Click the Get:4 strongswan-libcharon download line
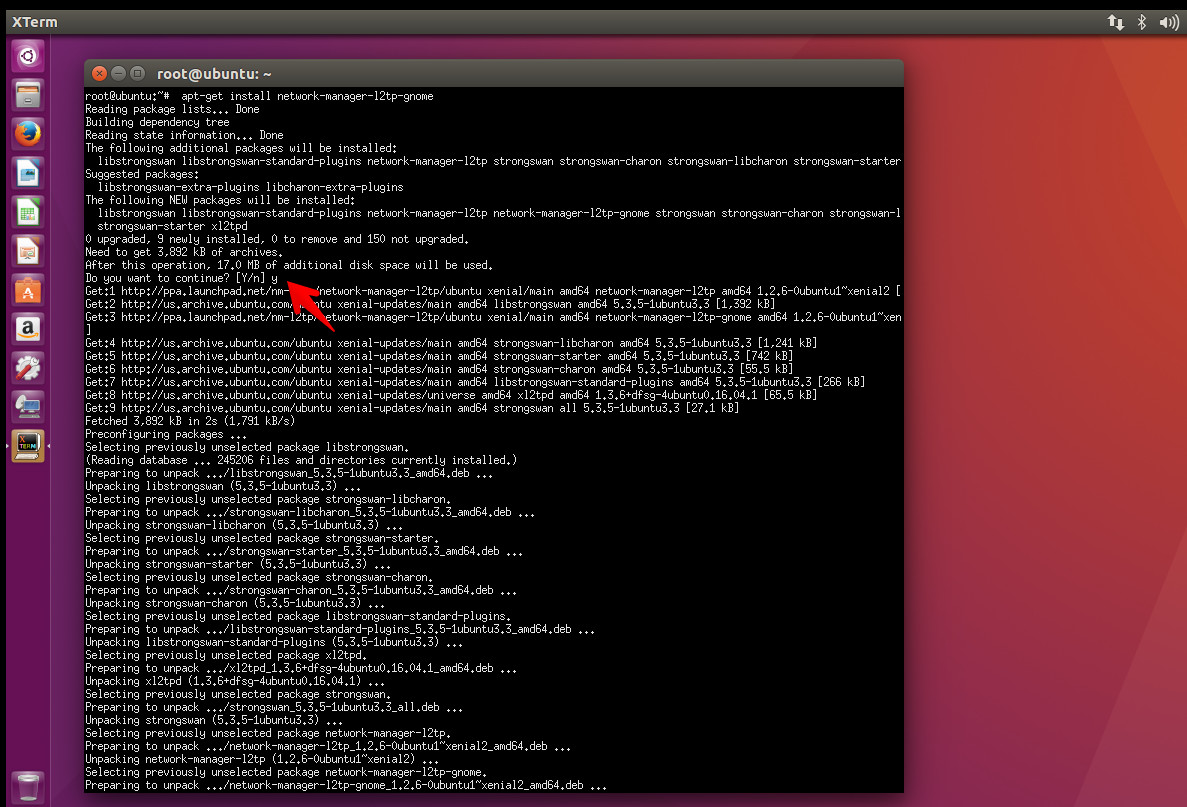The width and height of the screenshot is (1187, 807). pos(450,343)
